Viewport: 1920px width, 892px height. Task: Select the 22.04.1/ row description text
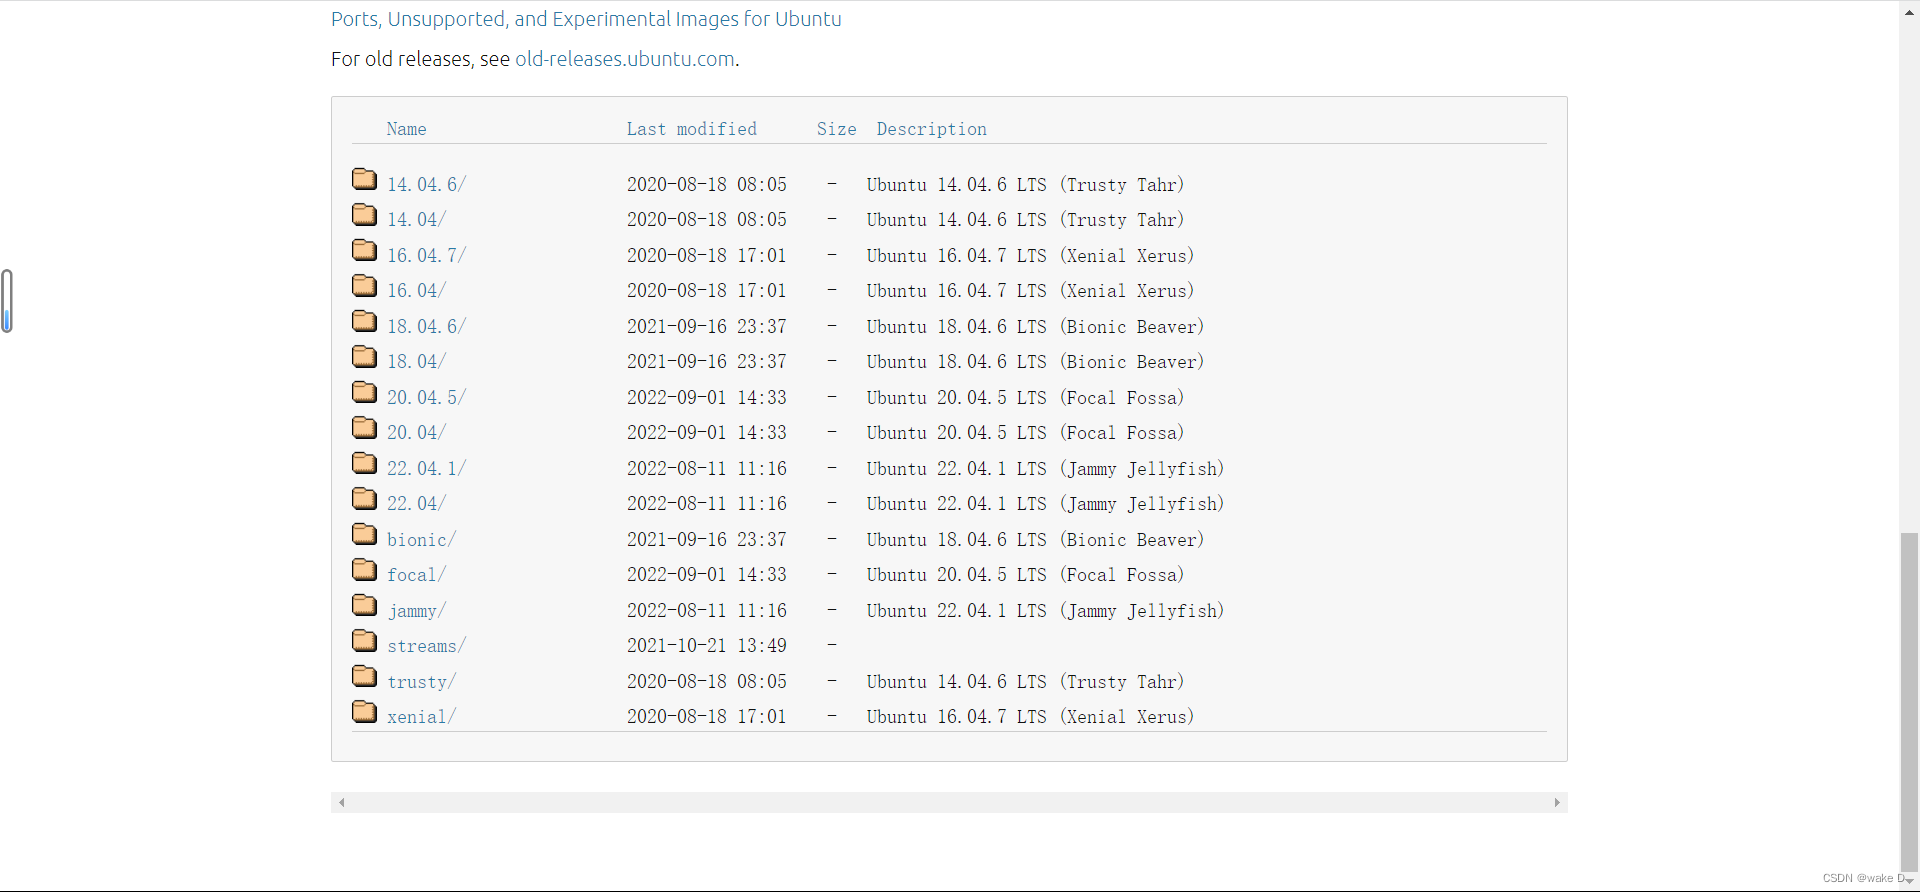click(1046, 469)
